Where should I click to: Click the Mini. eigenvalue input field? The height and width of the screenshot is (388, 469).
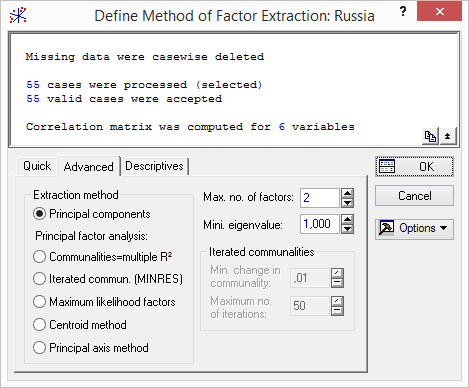point(320,224)
